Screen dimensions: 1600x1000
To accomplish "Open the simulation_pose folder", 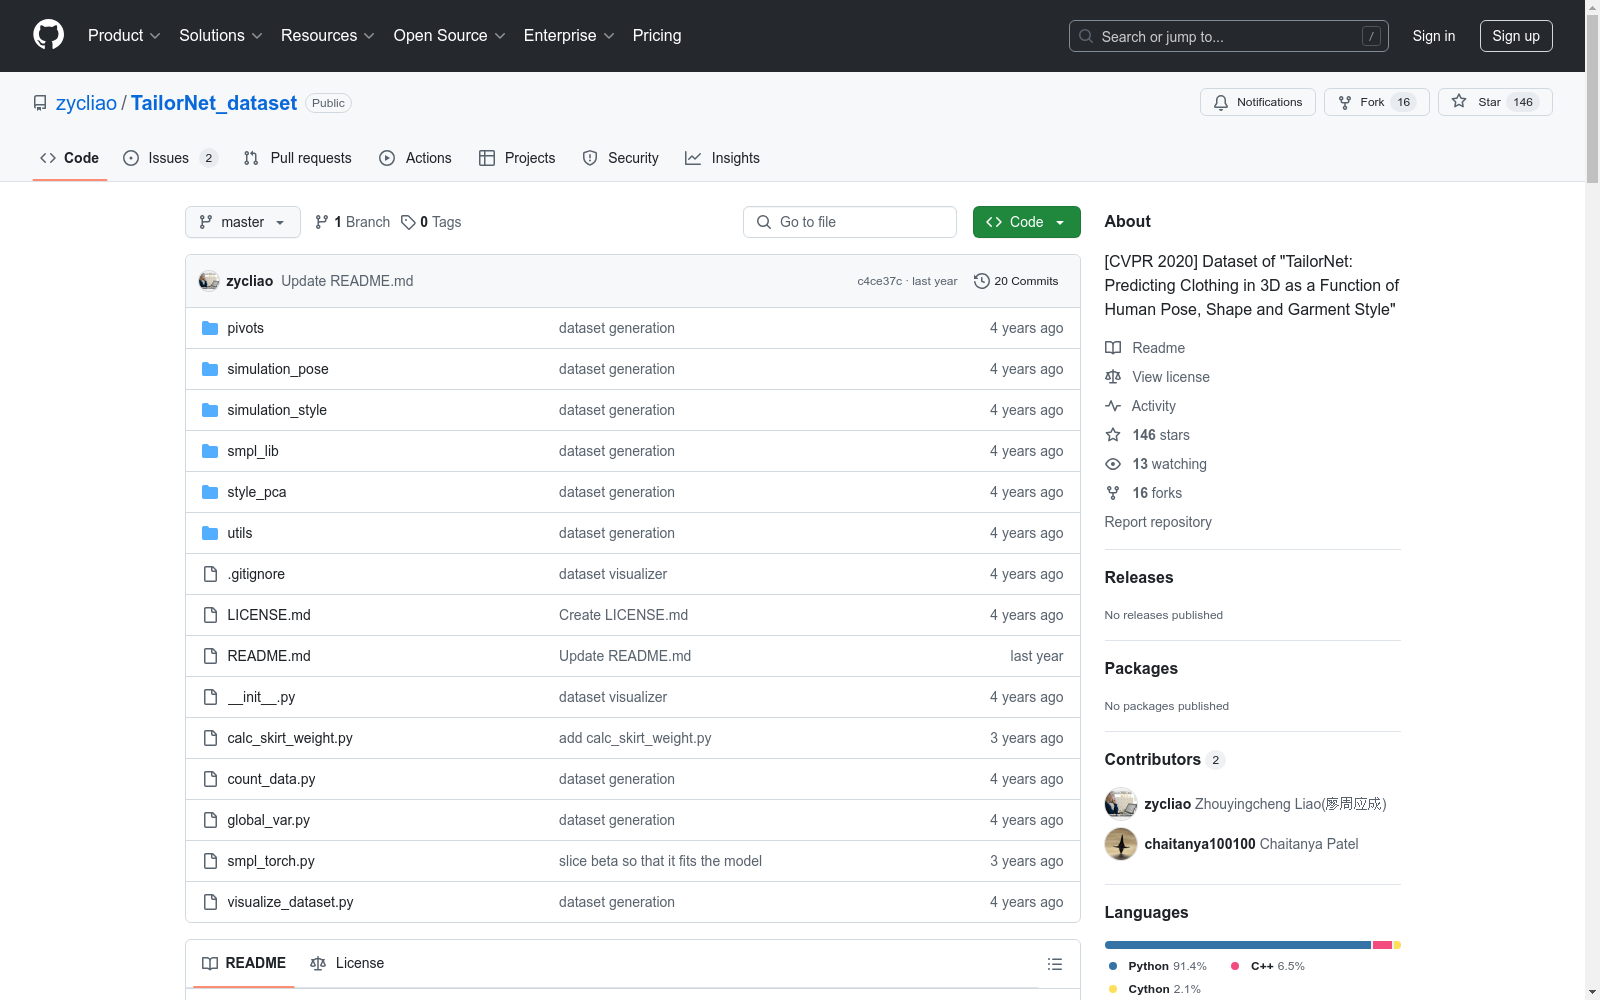I will click(x=277, y=369).
